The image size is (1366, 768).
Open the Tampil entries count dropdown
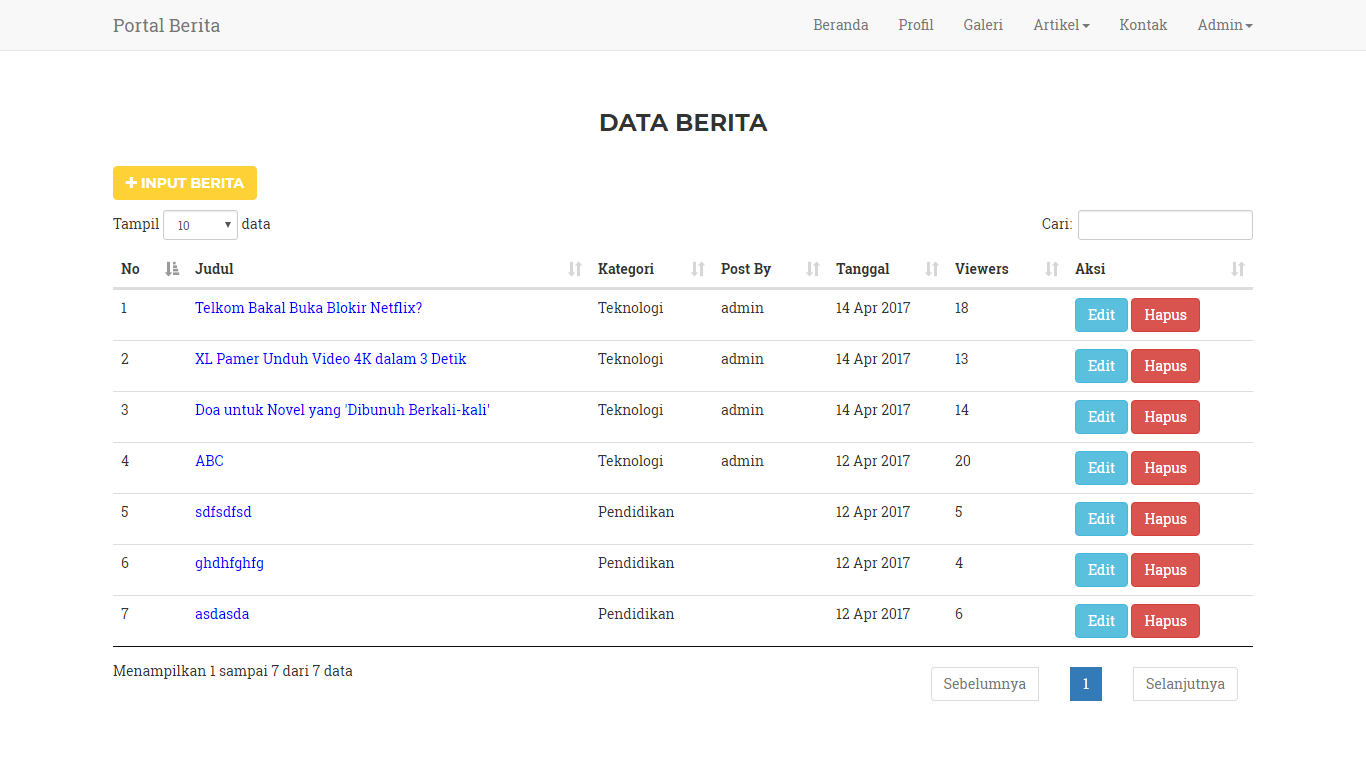(200, 225)
